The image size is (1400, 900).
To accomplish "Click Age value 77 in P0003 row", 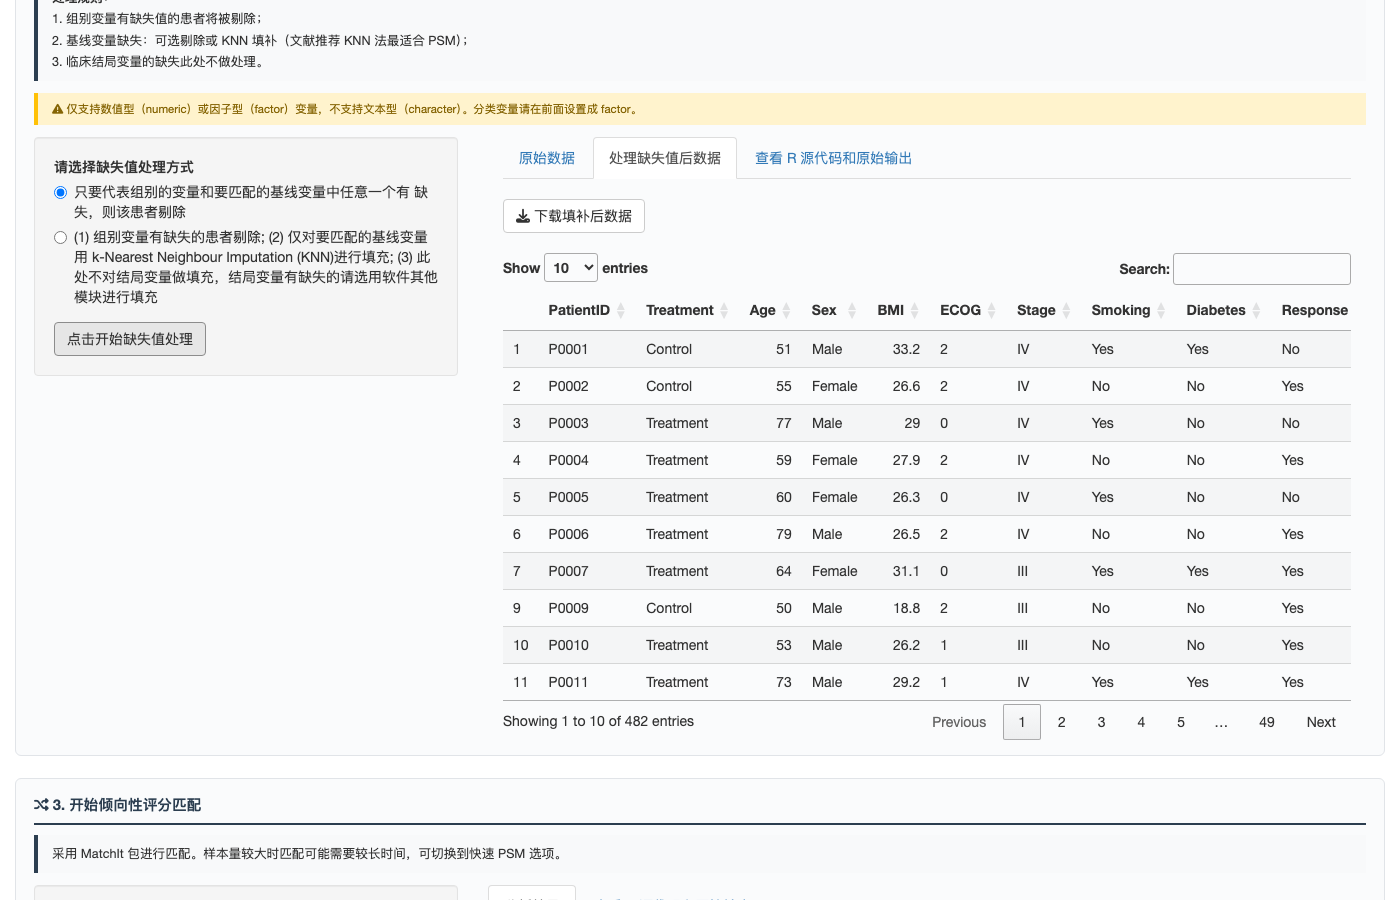I will click(x=784, y=423).
